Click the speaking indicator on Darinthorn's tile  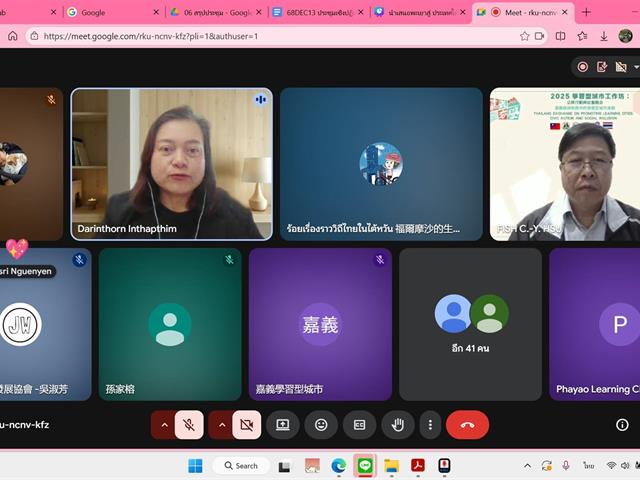[x=260, y=99]
